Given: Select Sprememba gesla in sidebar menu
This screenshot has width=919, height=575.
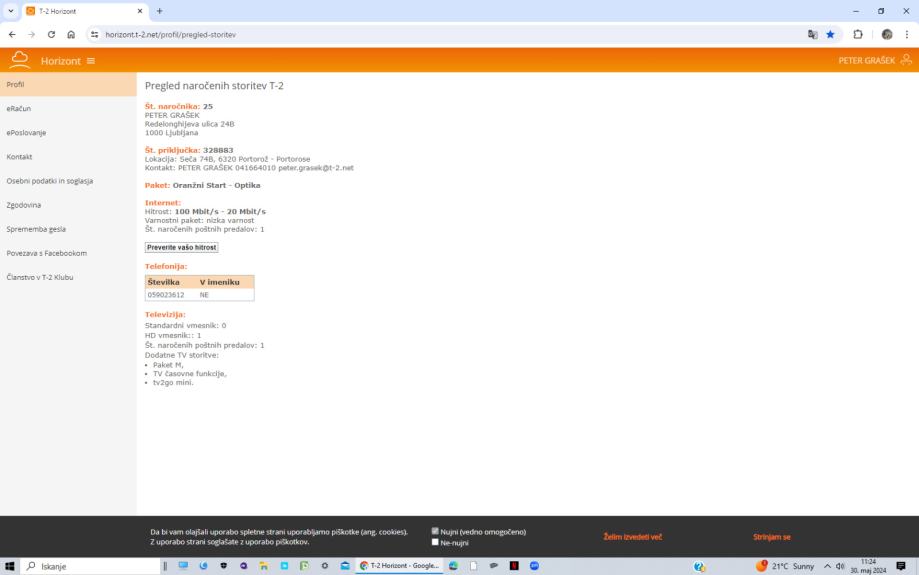Looking at the screenshot, I should [36, 229].
